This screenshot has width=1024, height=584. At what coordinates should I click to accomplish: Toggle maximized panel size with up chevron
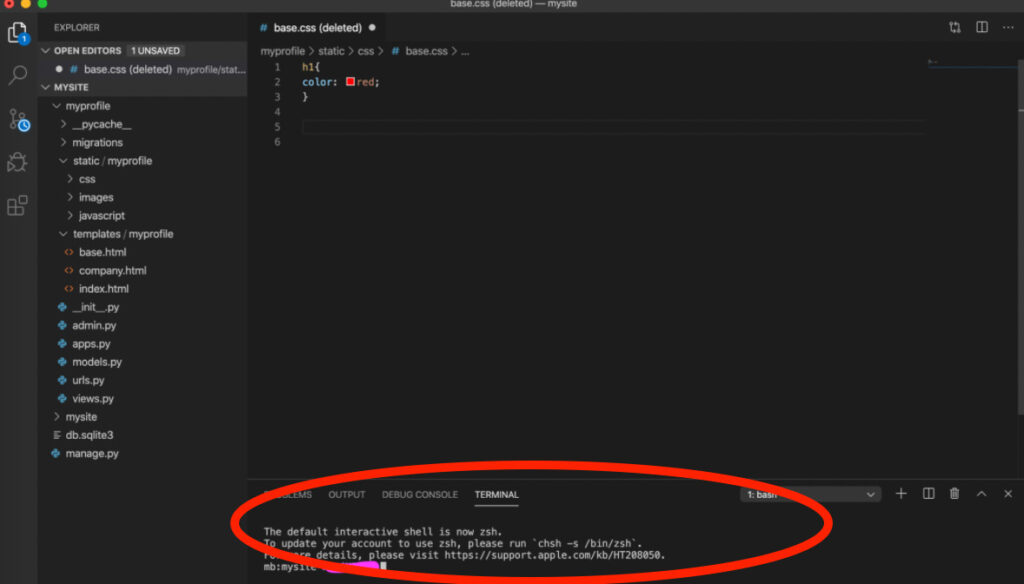coord(981,494)
